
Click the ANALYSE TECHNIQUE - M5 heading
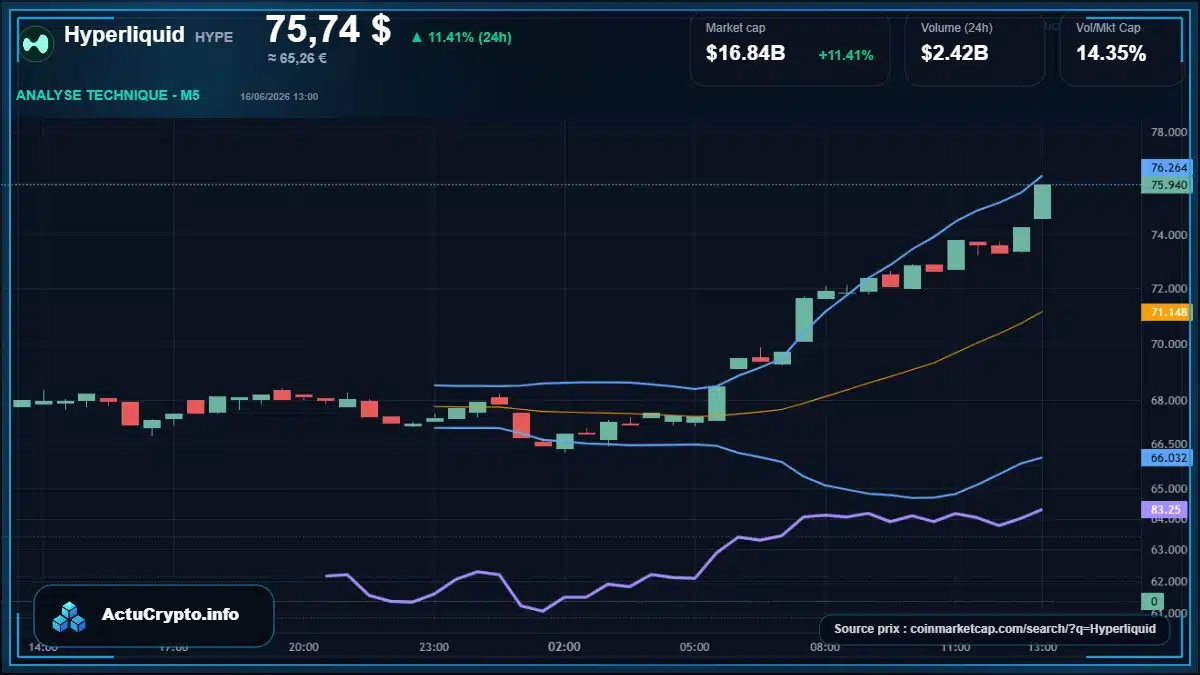[x=108, y=96]
